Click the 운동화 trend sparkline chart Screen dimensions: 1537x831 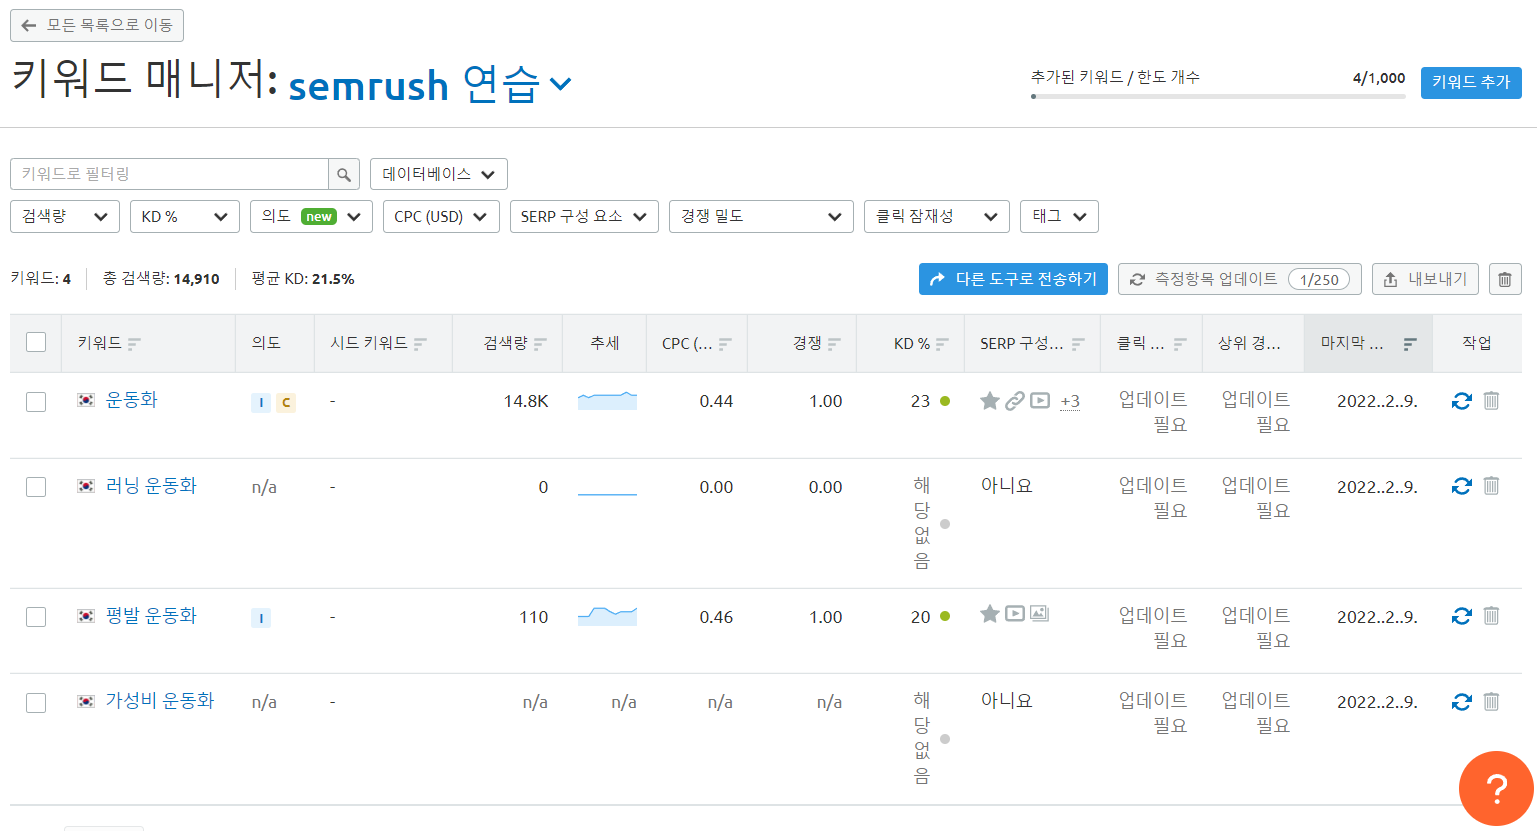tap(607, 401)
